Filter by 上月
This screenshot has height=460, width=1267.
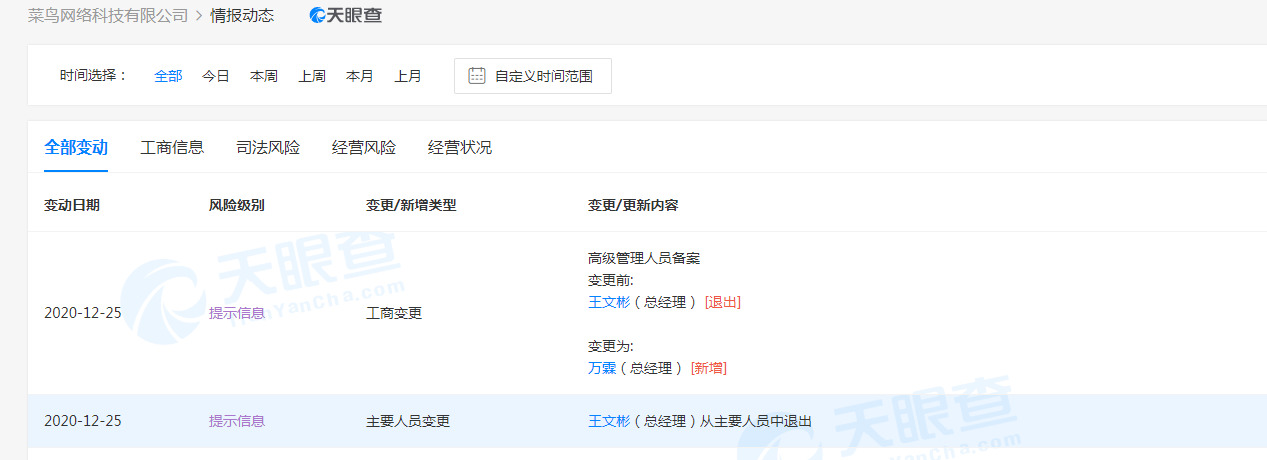coord(408,76)
